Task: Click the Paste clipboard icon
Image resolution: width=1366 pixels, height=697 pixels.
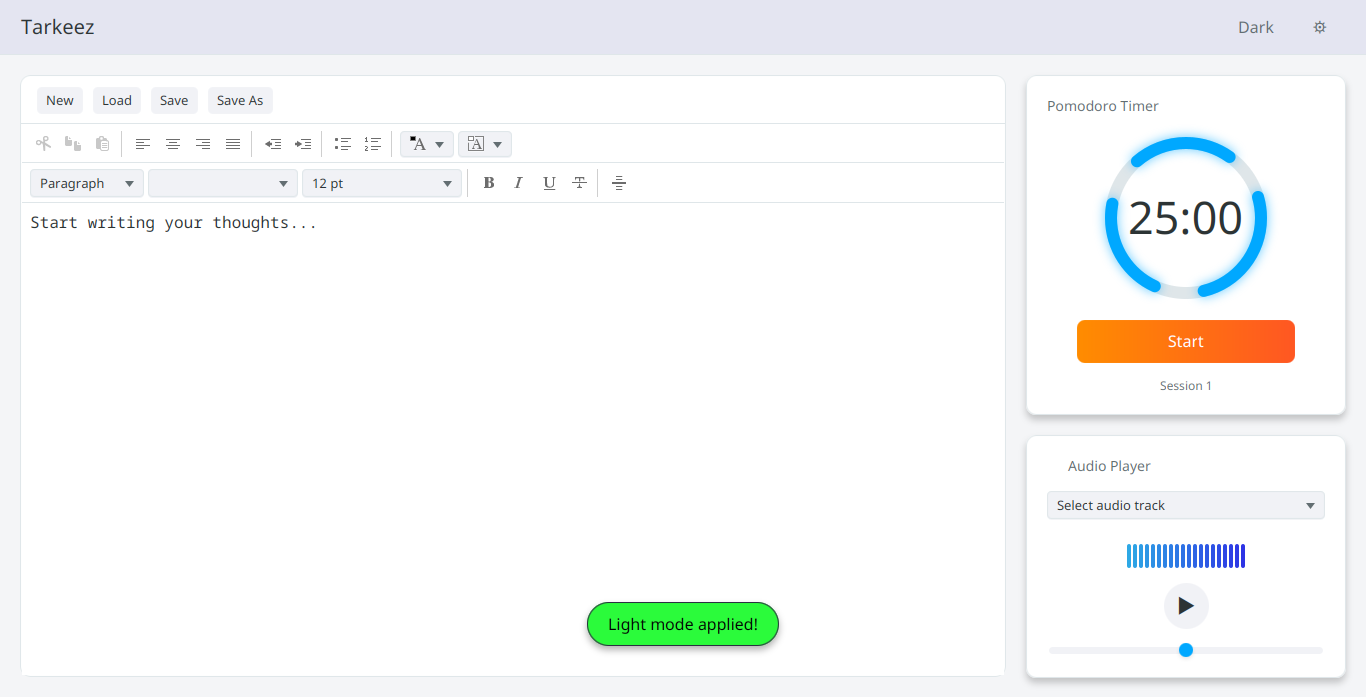Action: (102, 144)
